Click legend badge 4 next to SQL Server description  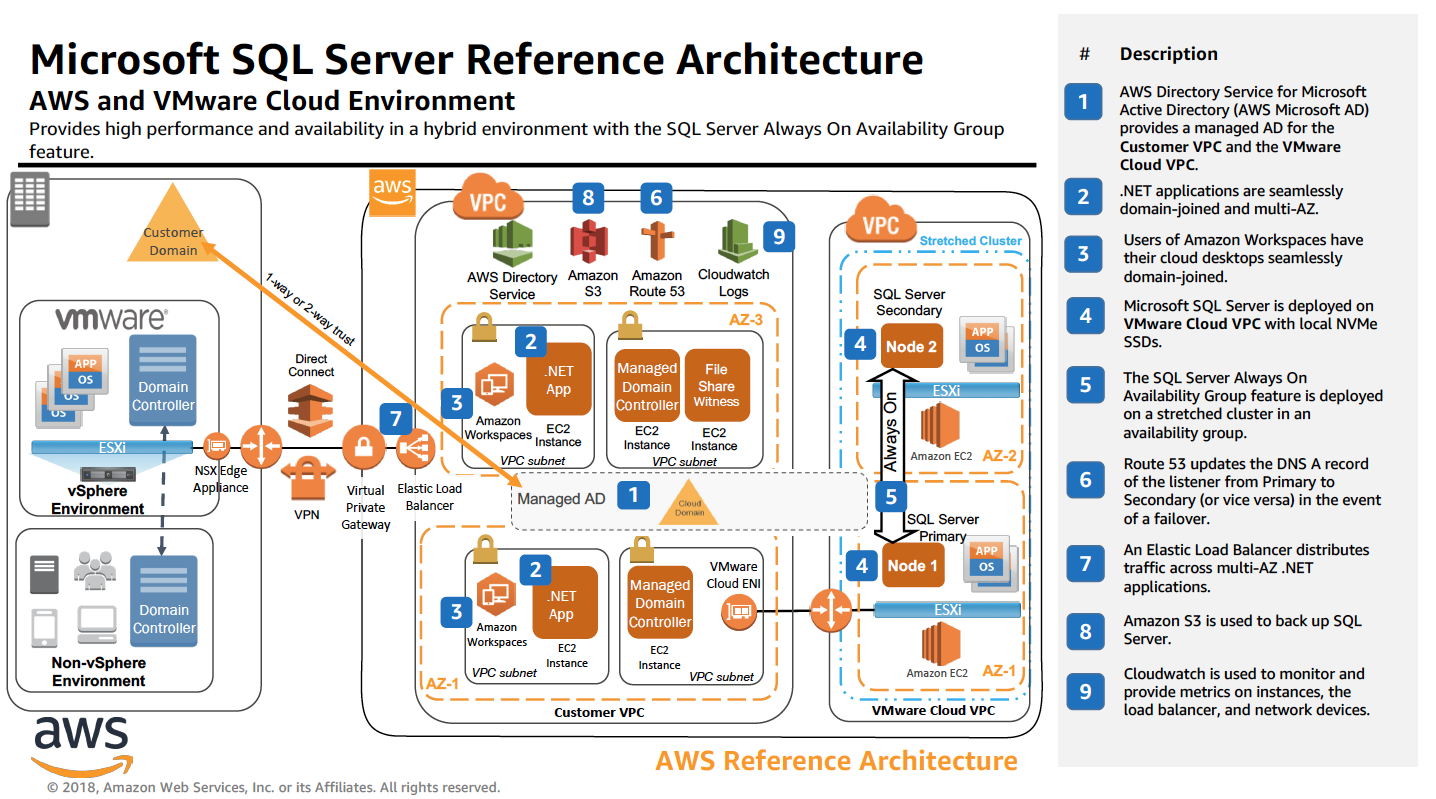tap(1085, 318)
